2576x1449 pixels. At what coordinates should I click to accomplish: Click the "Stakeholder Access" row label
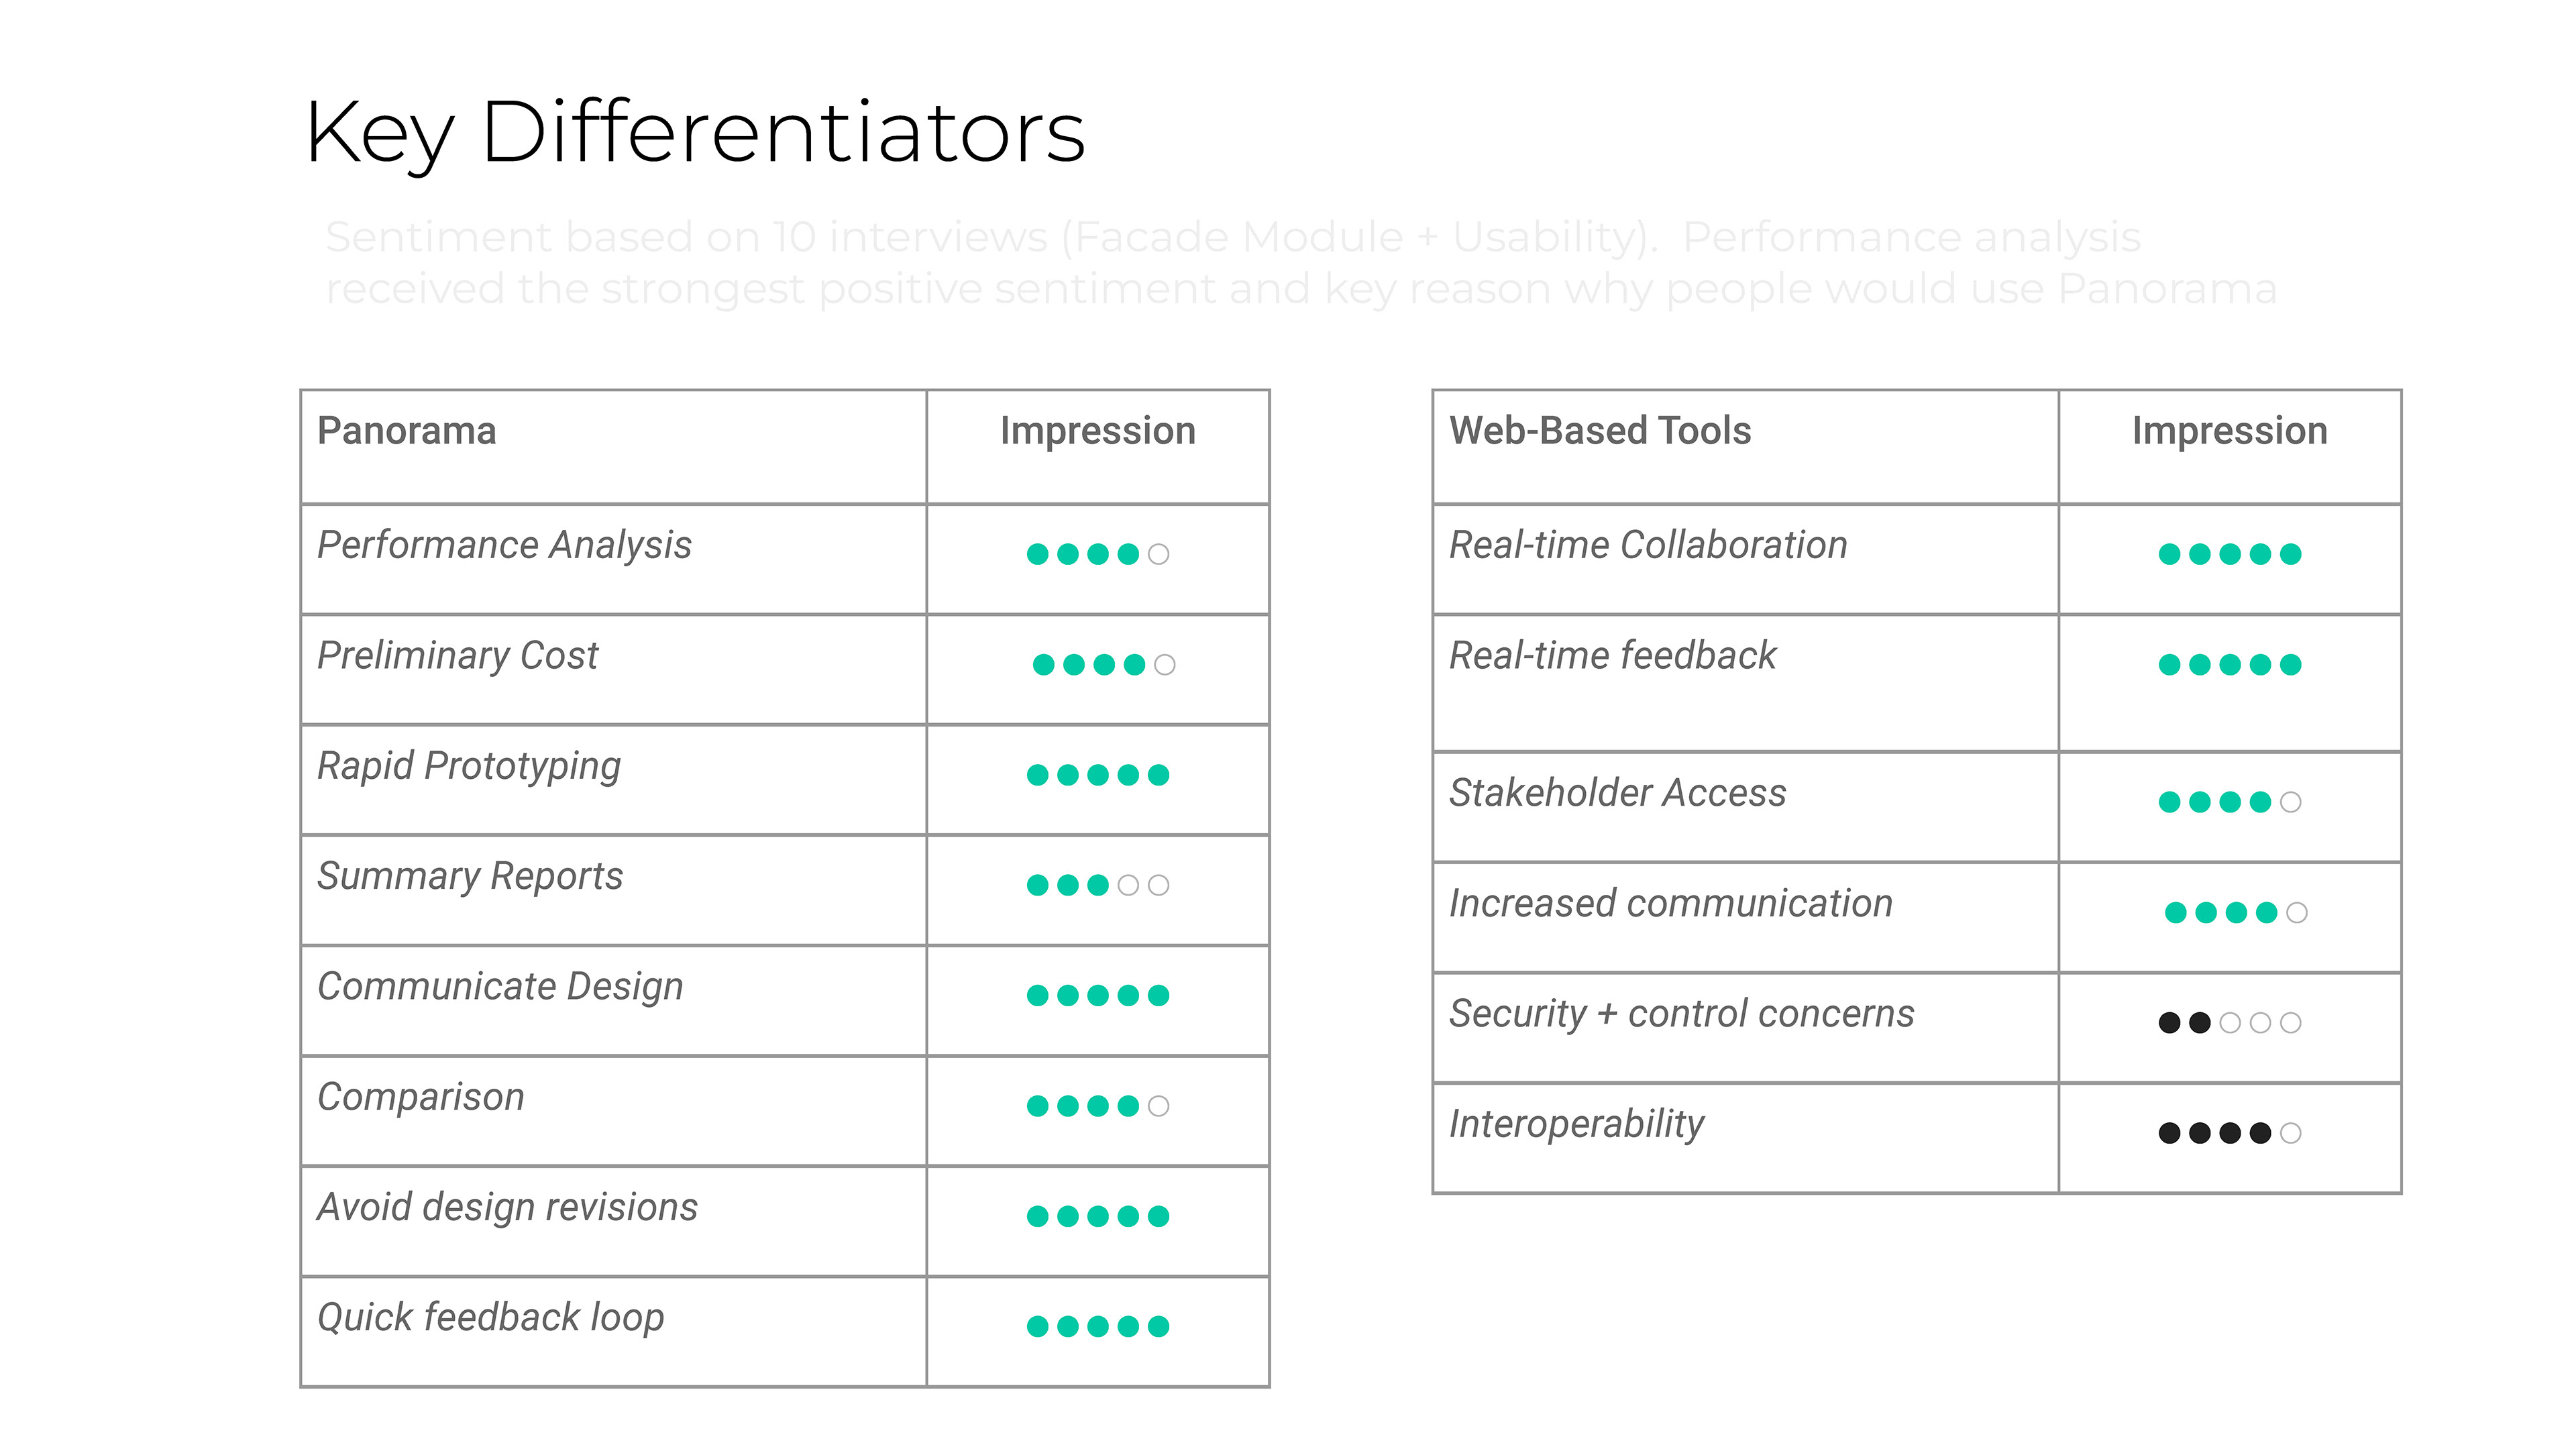pos(1617,793)
